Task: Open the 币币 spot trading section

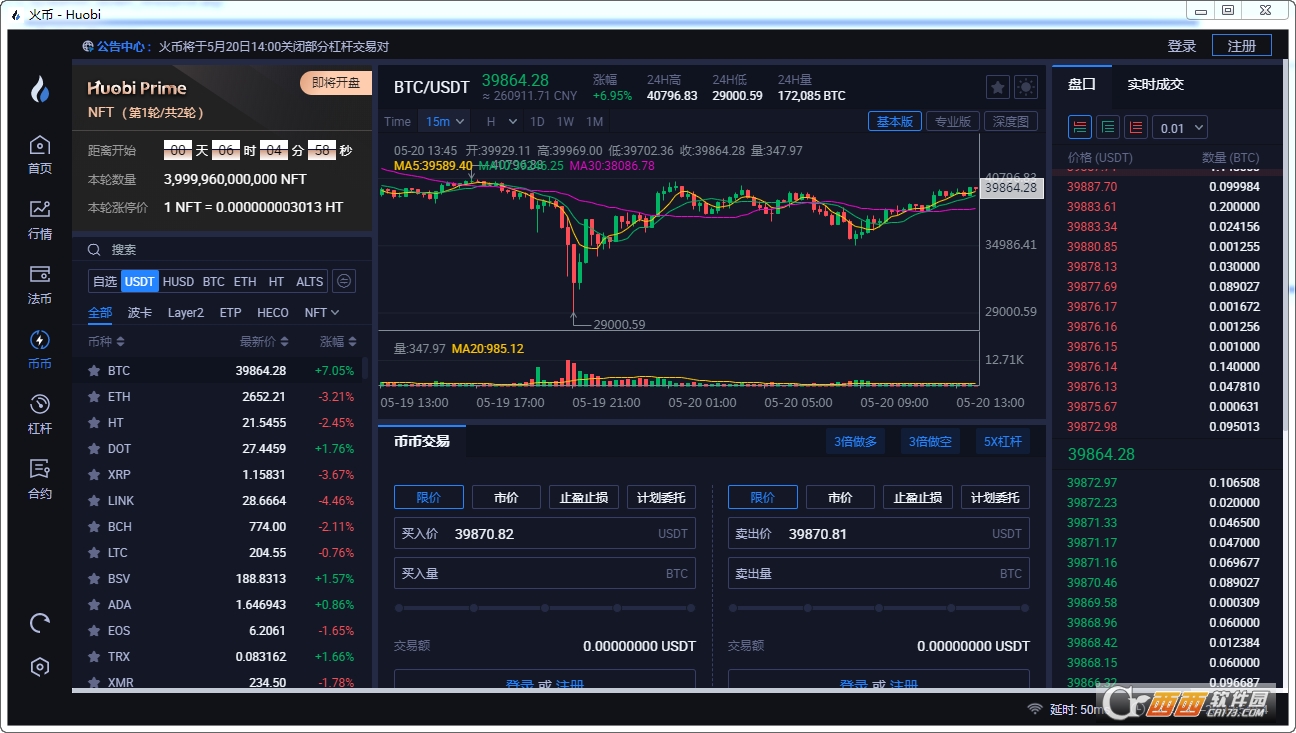Action: 39,349
